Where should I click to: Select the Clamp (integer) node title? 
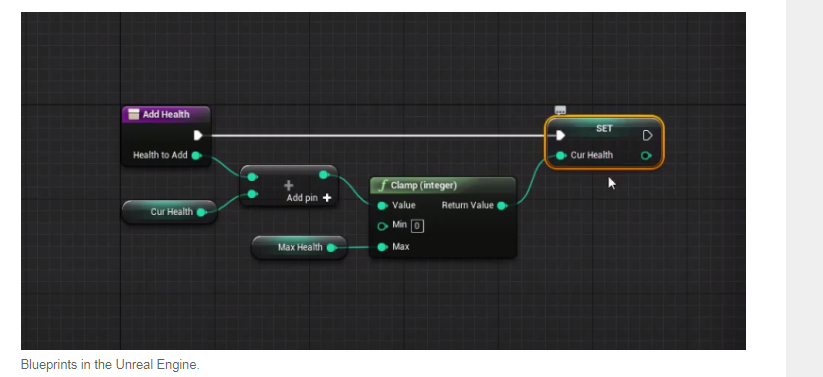point(424,185)
